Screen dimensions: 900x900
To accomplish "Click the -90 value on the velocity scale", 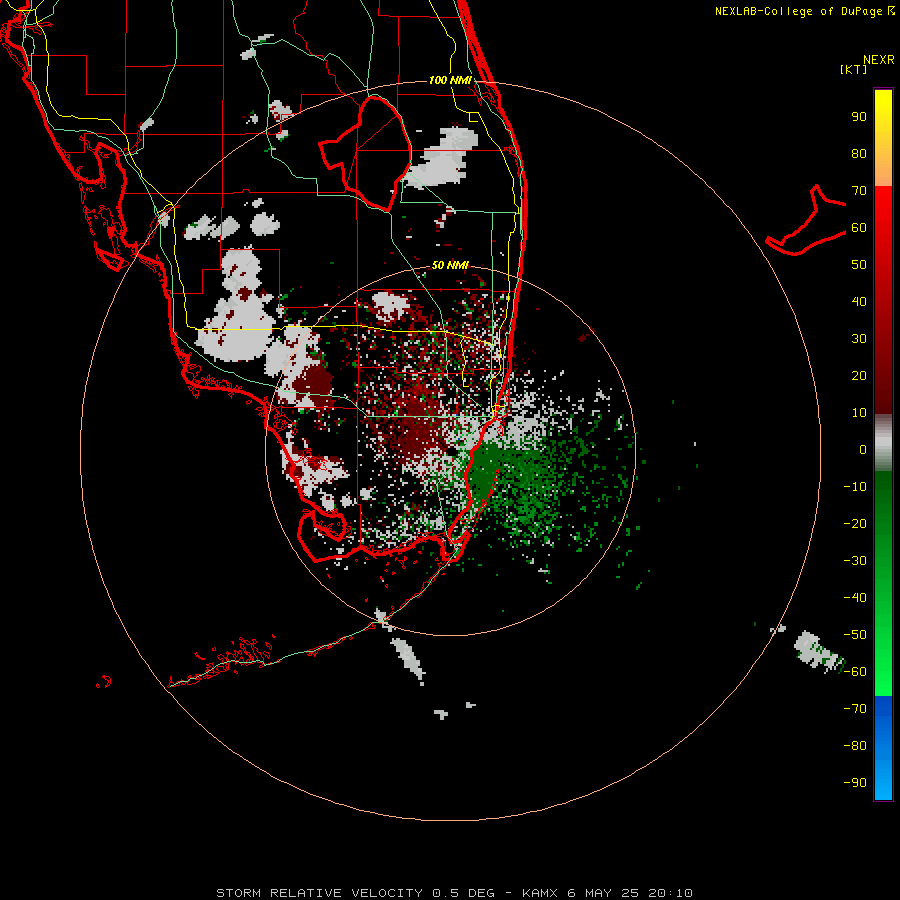I will [x=855, y=783].
